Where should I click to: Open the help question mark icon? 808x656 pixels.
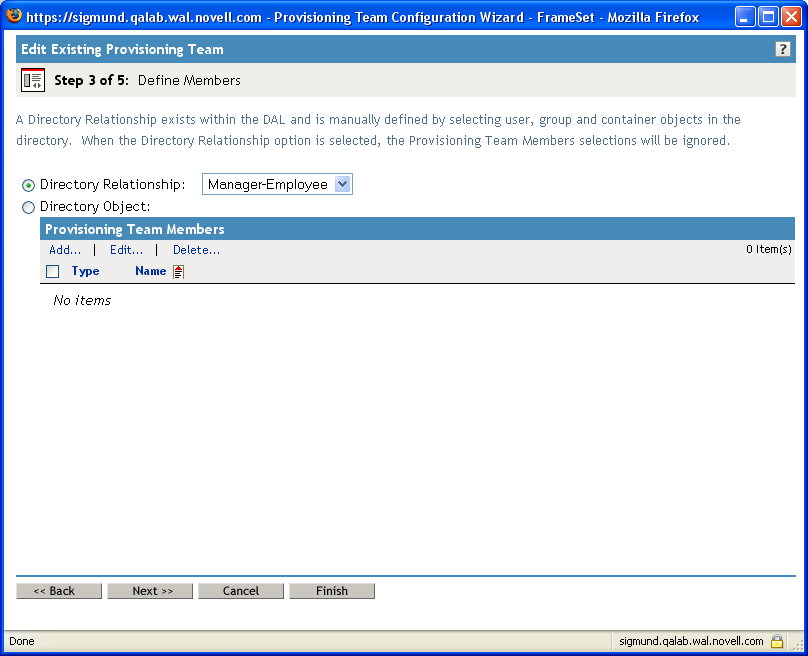(x=782, y=49)
